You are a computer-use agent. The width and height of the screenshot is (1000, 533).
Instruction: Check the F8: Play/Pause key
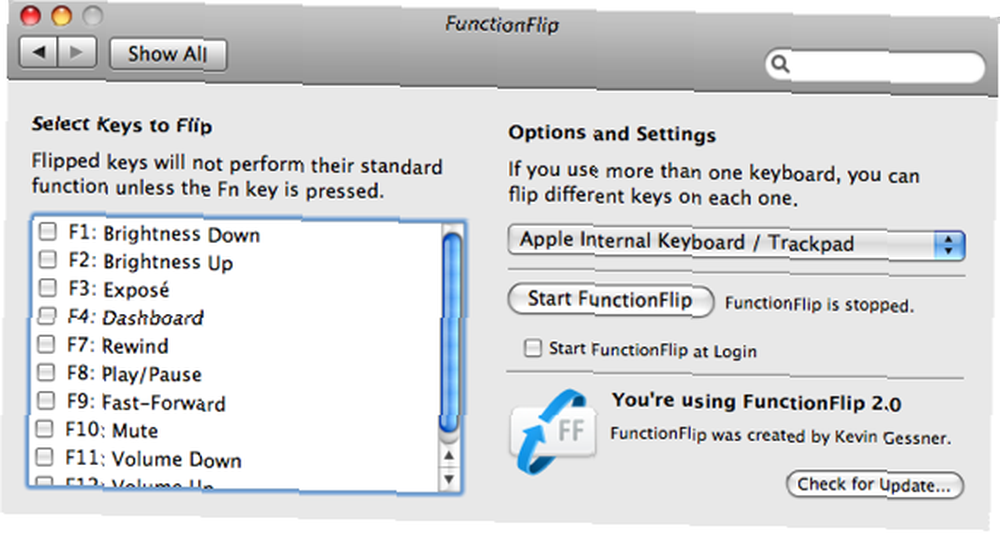46,372
